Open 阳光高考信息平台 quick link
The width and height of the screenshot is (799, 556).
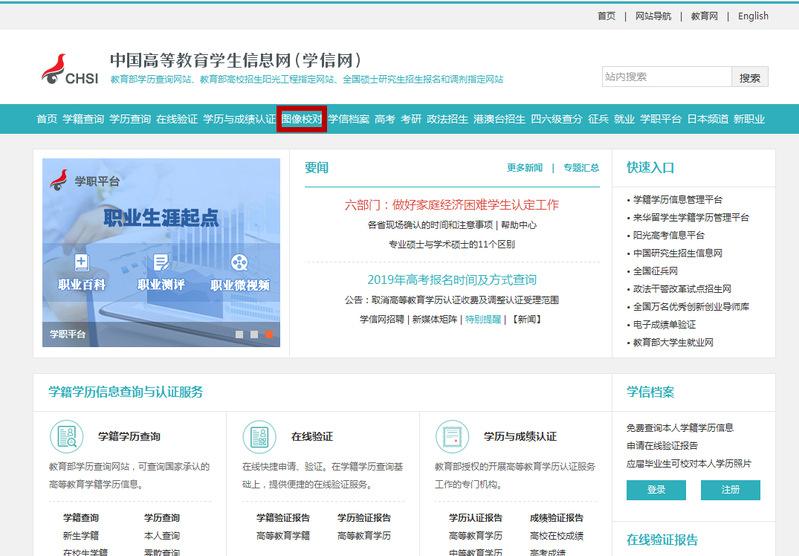(669, 235)
